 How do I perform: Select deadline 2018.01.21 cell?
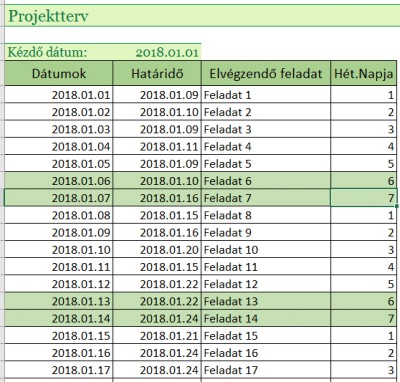click(157, 336)
